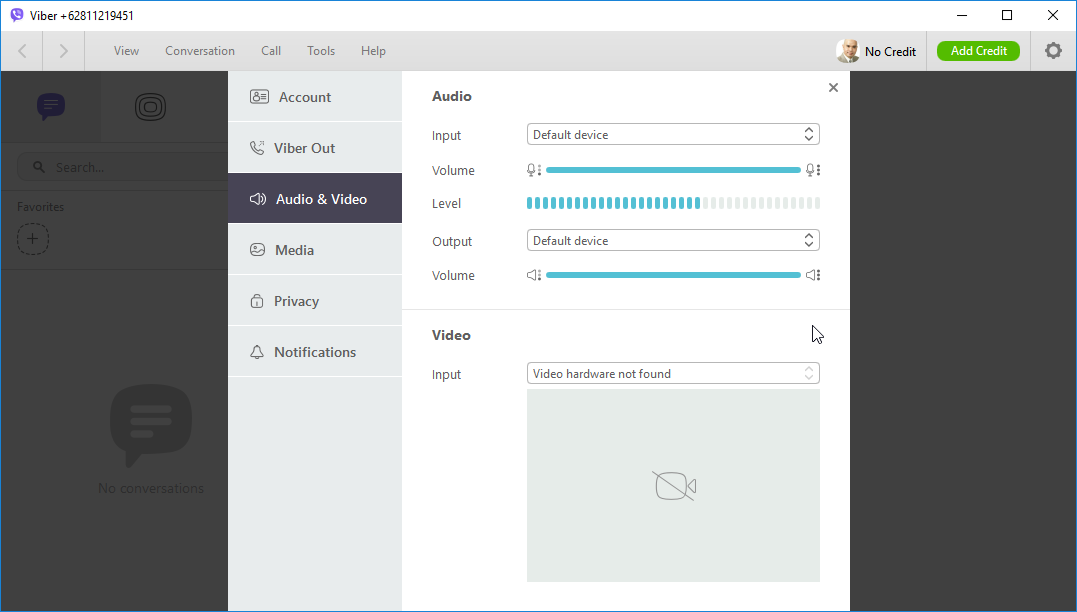
Task: Open the Tools menu
Action: point(321,51)
